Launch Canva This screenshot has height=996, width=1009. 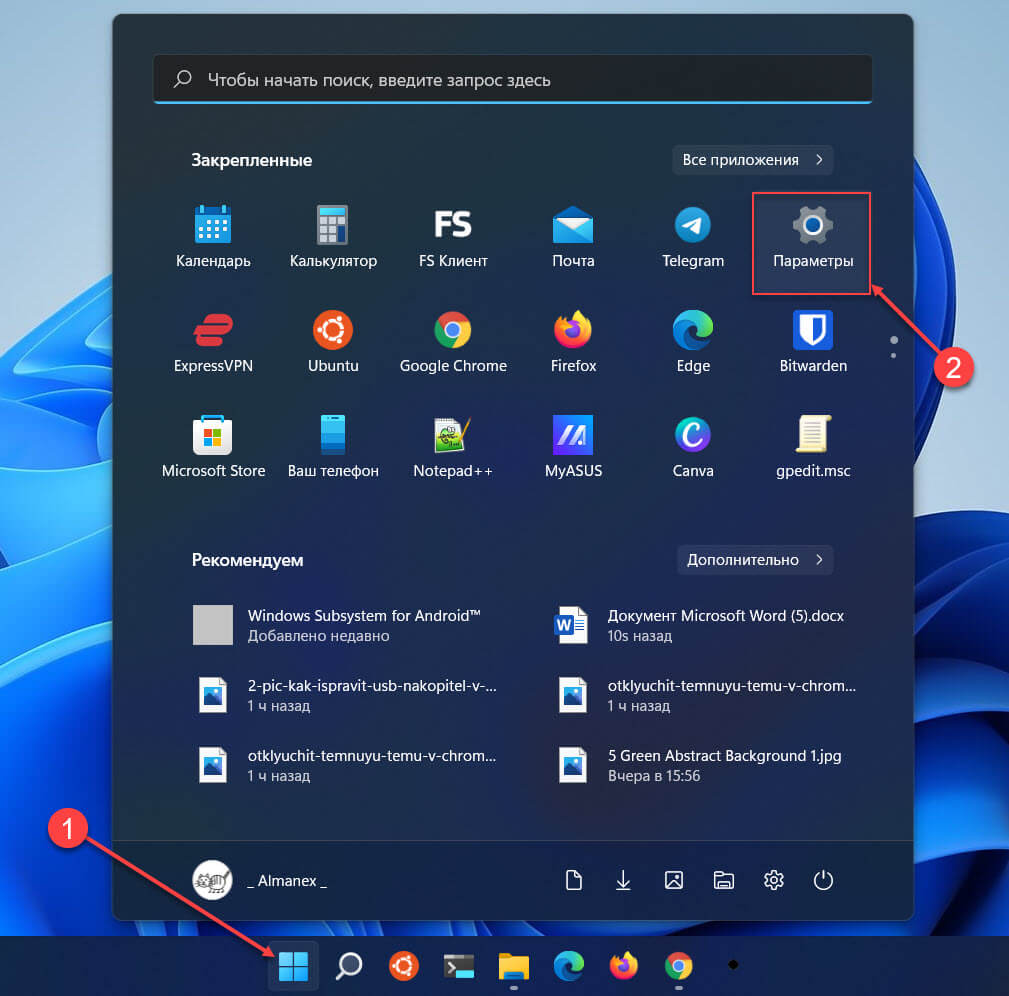point(693,447)
